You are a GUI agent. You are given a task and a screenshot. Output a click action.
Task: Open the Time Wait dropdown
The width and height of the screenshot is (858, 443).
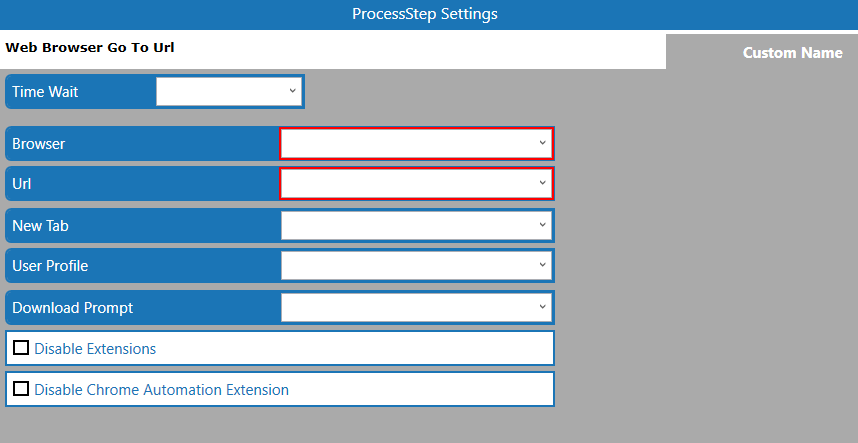[229, 91]
